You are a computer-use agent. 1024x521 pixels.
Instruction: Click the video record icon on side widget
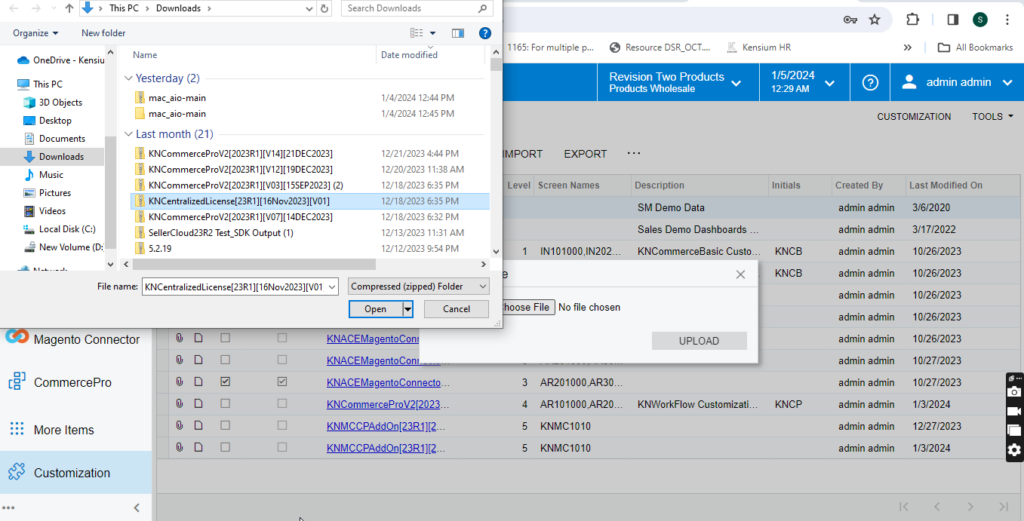[x=1014, y=411]
